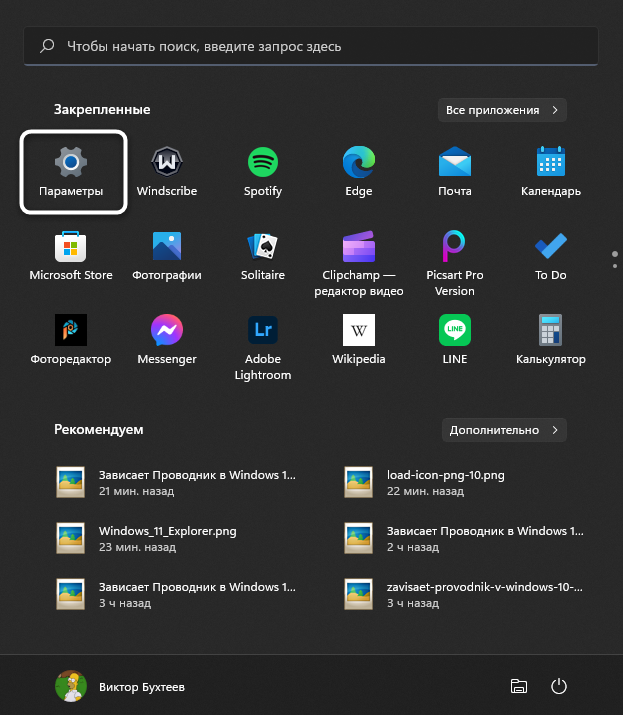The image size is (623, 715).
Task: Go to the next pinned apps page dot
Action: 615,266
